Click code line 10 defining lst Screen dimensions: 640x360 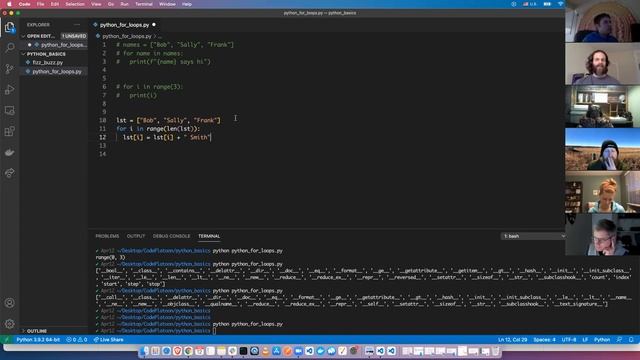click(168, 120)
